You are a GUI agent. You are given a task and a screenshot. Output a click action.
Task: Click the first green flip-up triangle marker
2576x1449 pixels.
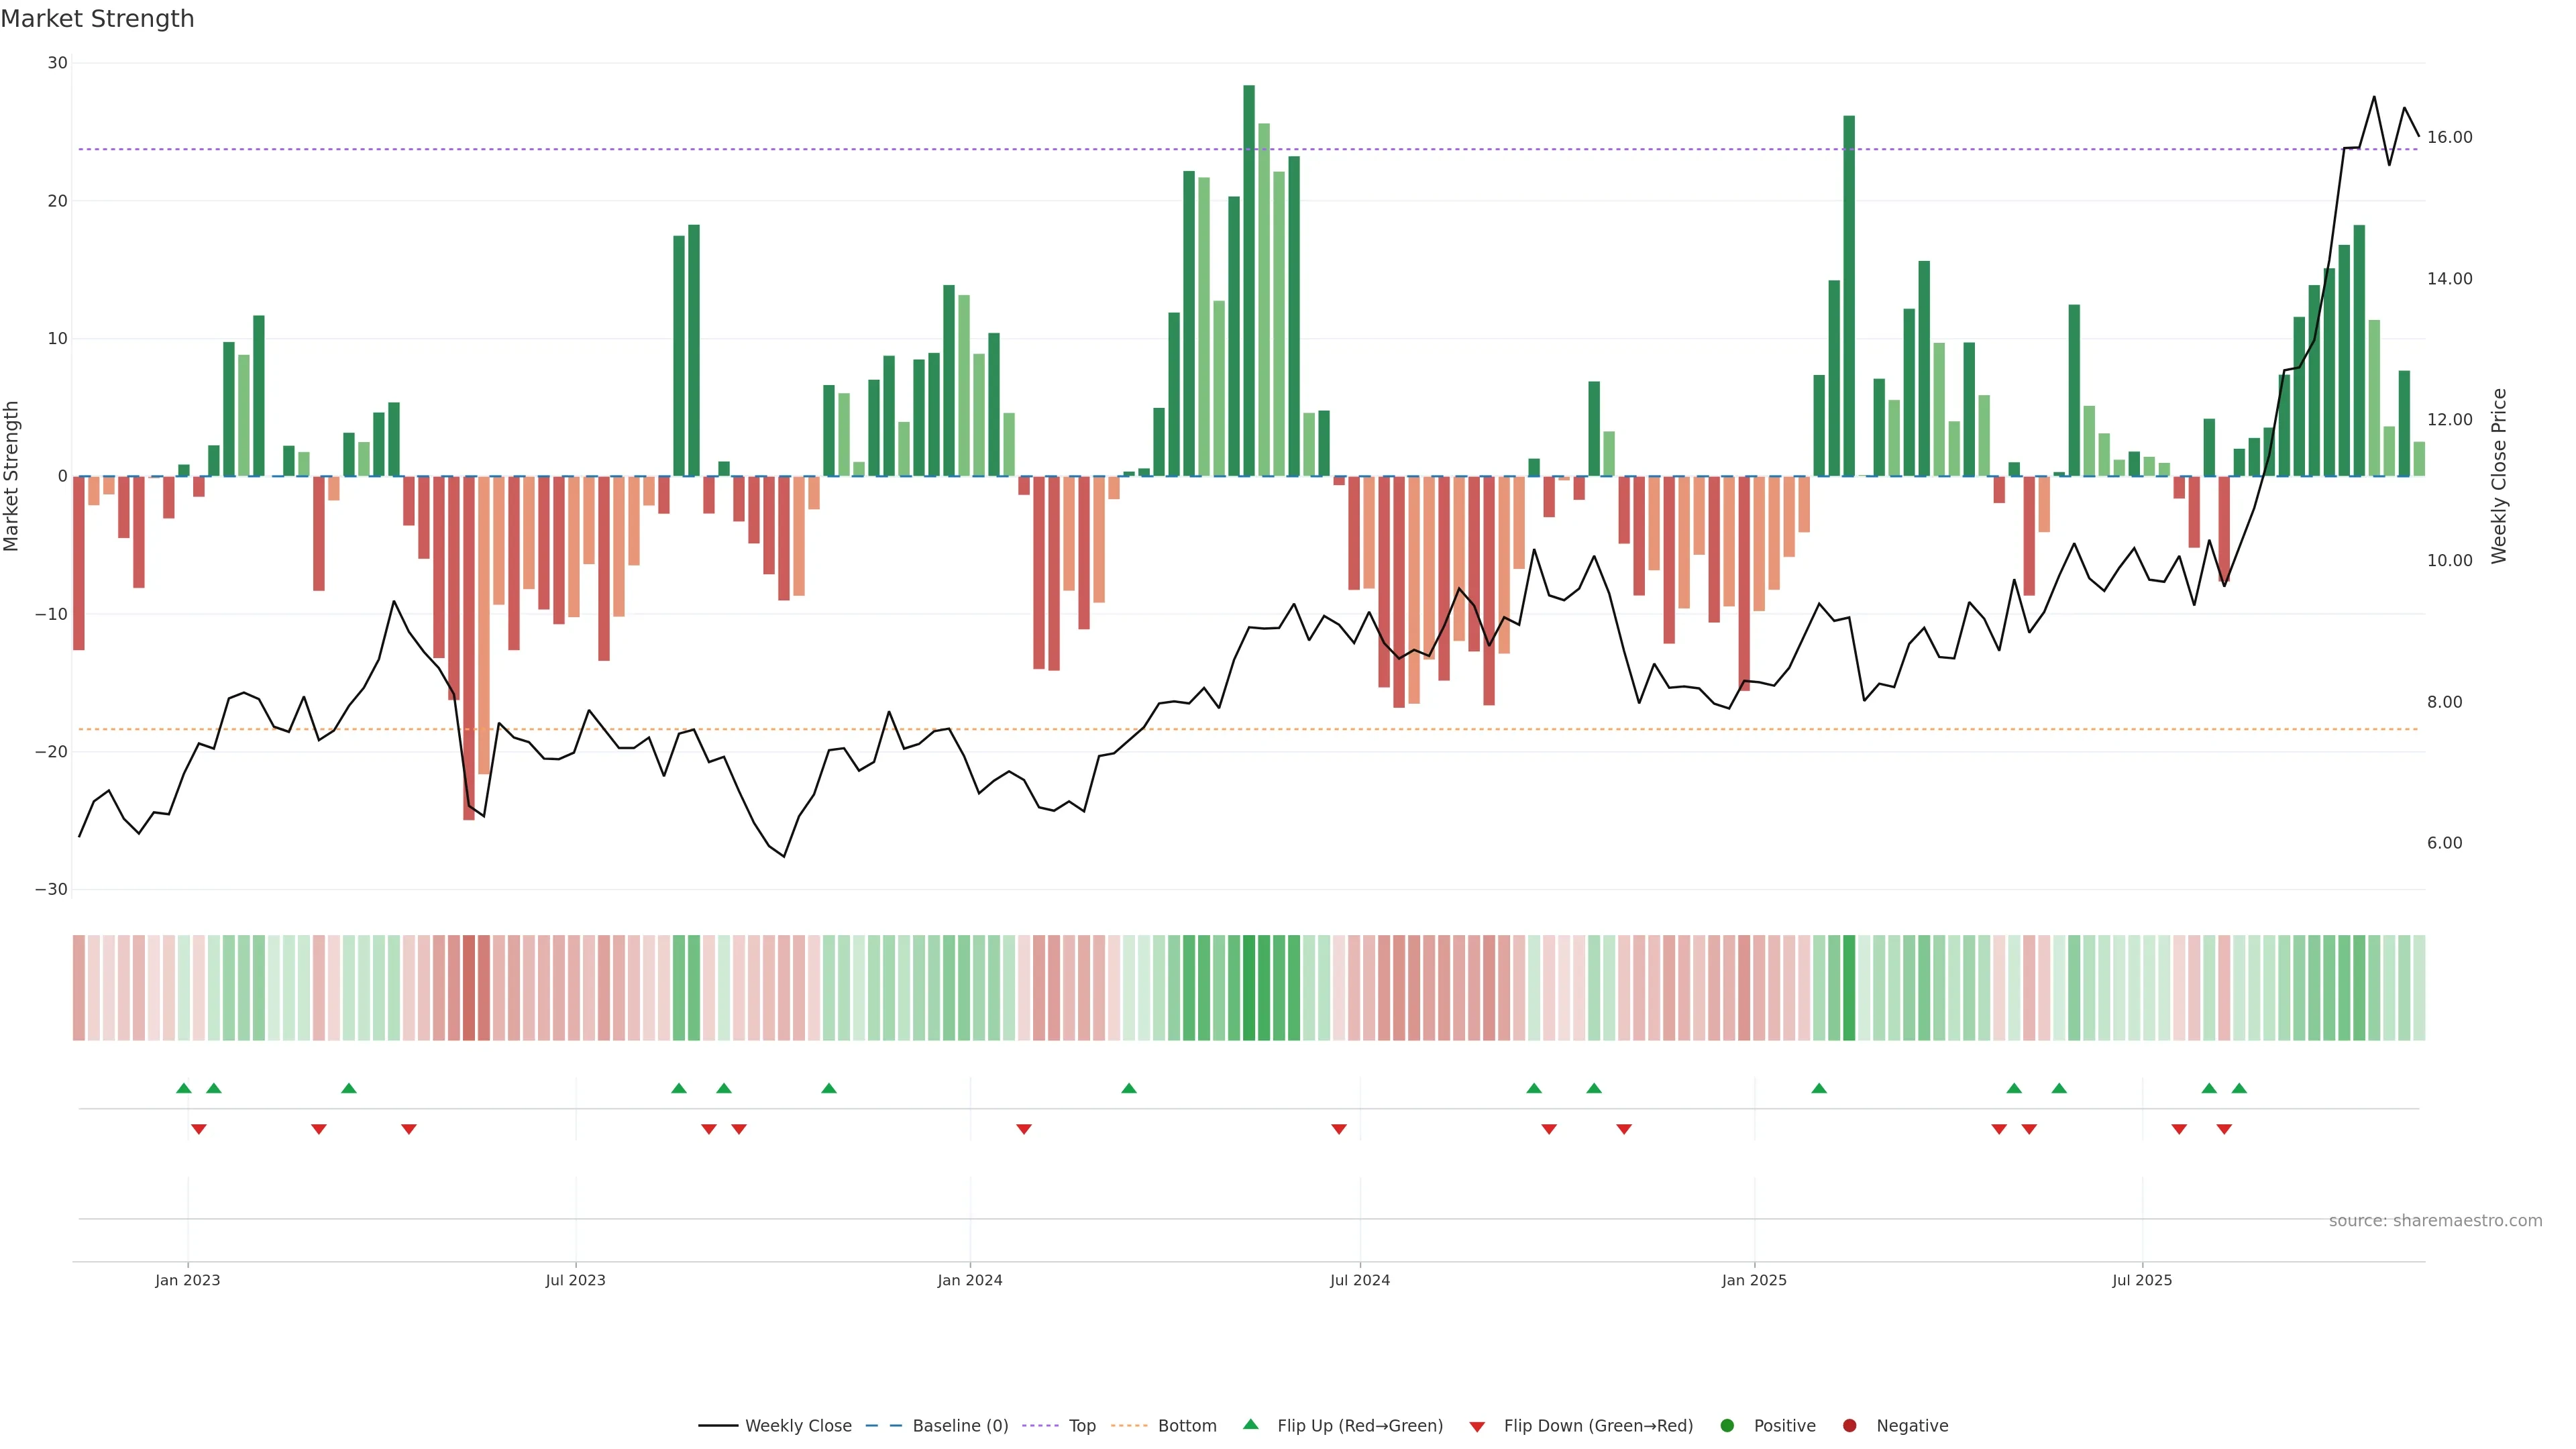[183, 1088]
